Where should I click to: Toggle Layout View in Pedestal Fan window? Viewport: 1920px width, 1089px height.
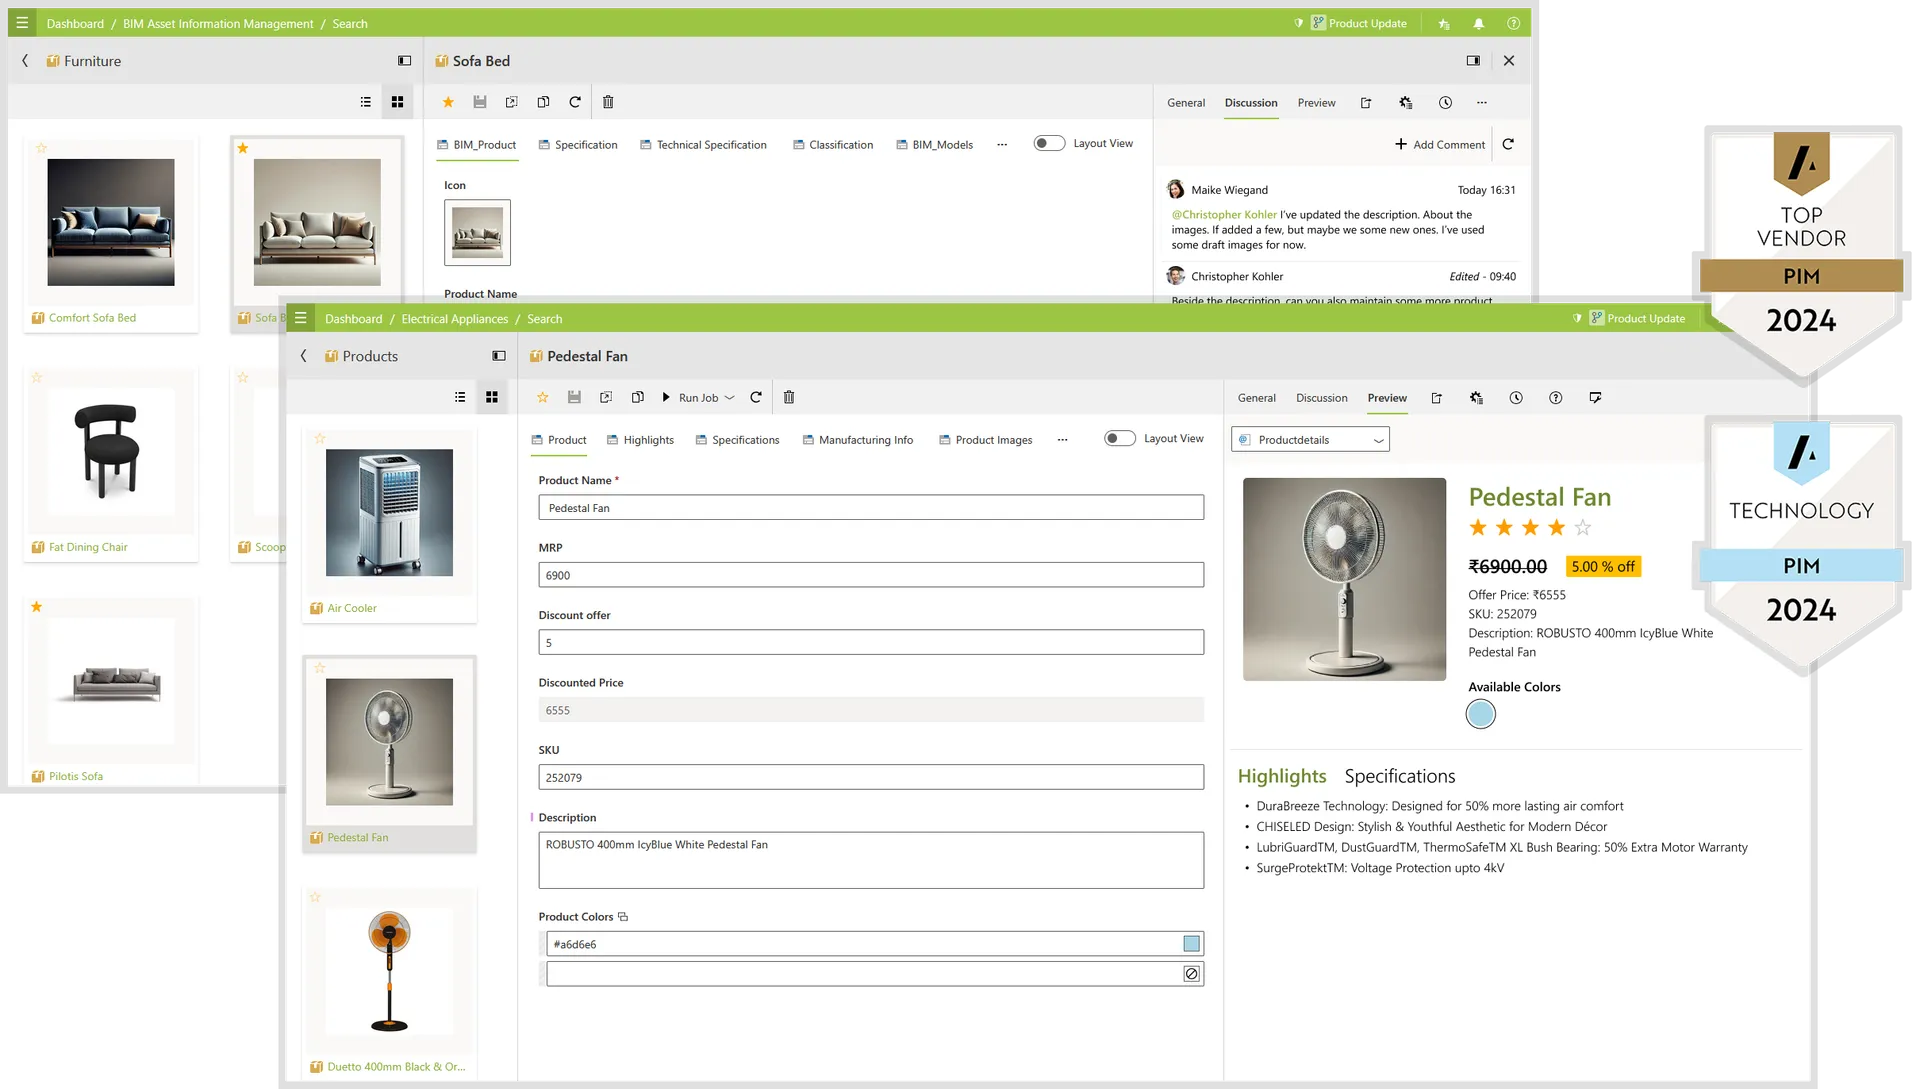1120,438
